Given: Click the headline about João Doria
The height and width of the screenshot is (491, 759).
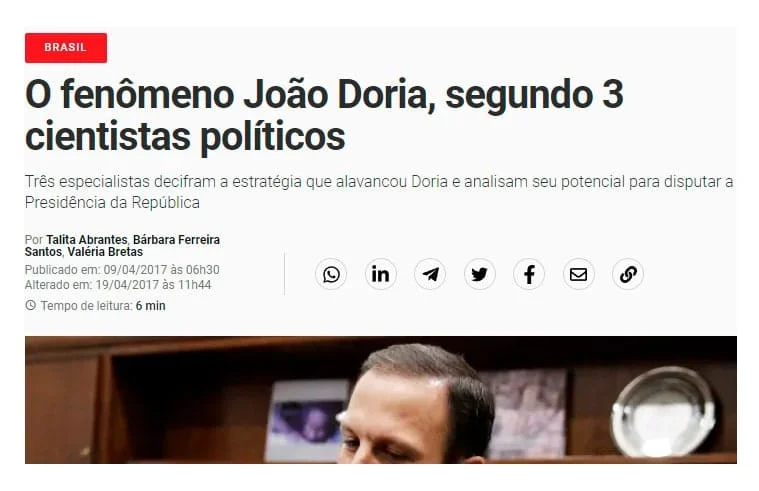Looking at the screenshot, I should click(x=324, y=115).
